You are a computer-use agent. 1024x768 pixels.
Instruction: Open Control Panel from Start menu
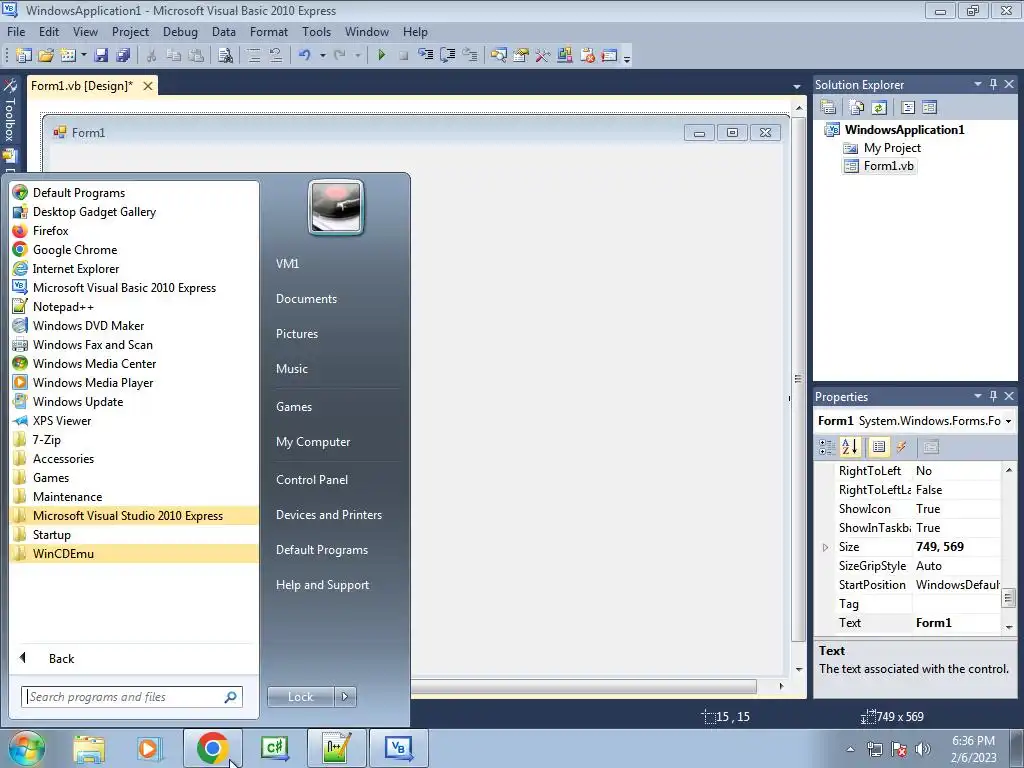point(312,480)
